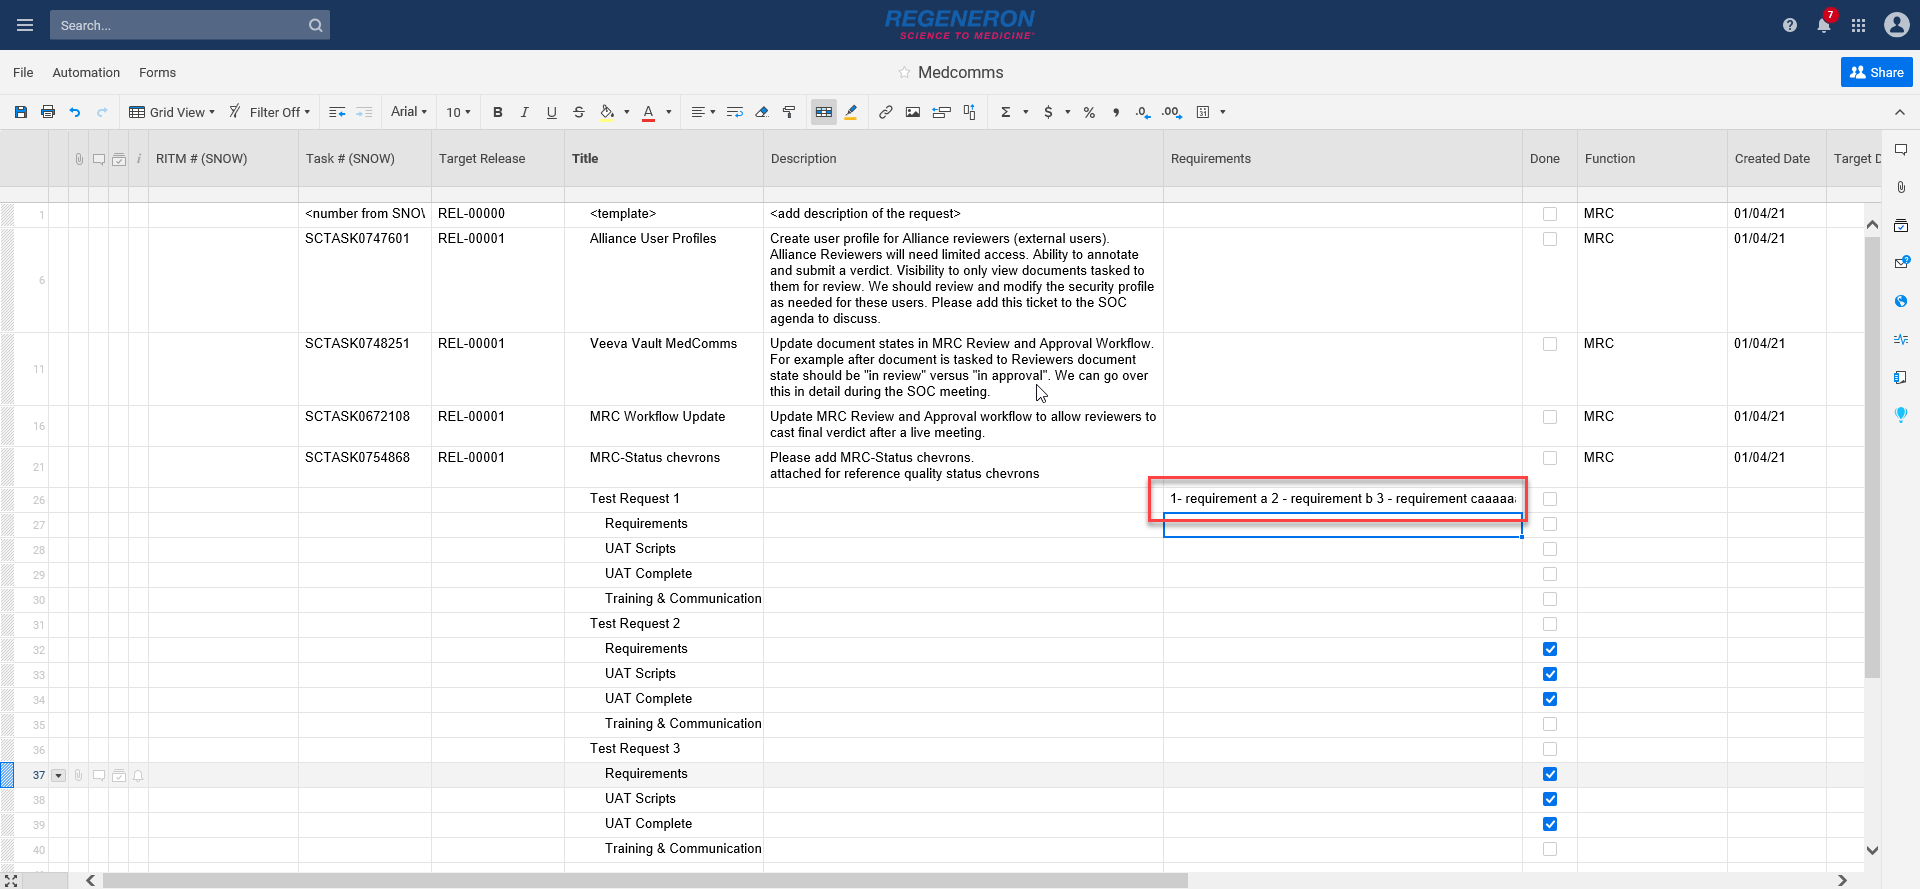Open the File menu
The height and width of the screenshot is (889, 1920).
23,72
